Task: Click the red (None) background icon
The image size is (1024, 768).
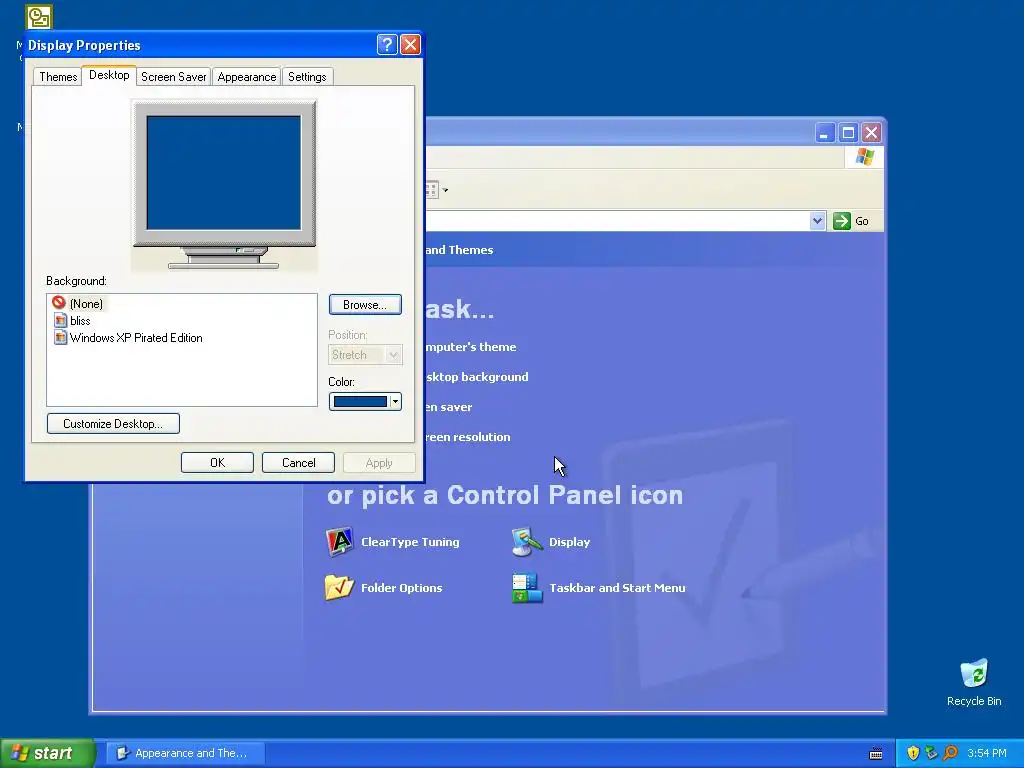Action: (x=59, y=302)
